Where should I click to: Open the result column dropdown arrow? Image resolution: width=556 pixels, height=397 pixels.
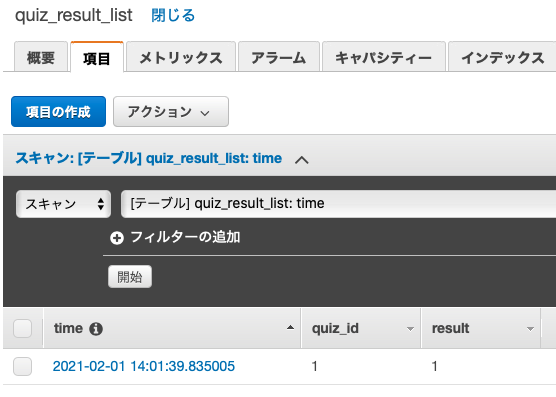pos(530,329)
